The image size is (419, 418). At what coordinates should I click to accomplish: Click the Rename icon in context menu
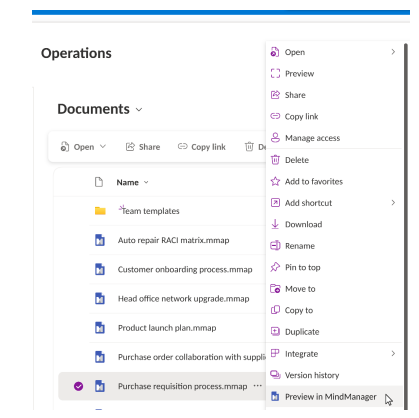pyautogui.click(x=275, y=246)
